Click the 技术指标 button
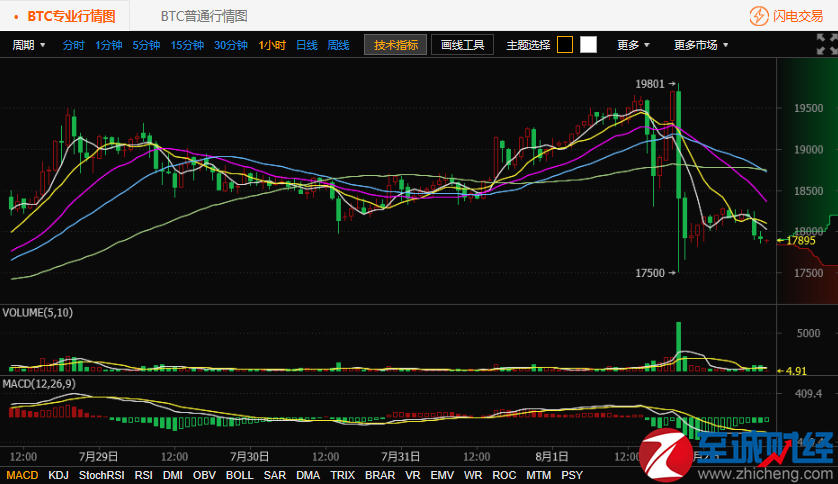Viewport: 838px width, 484px height. 396,45
